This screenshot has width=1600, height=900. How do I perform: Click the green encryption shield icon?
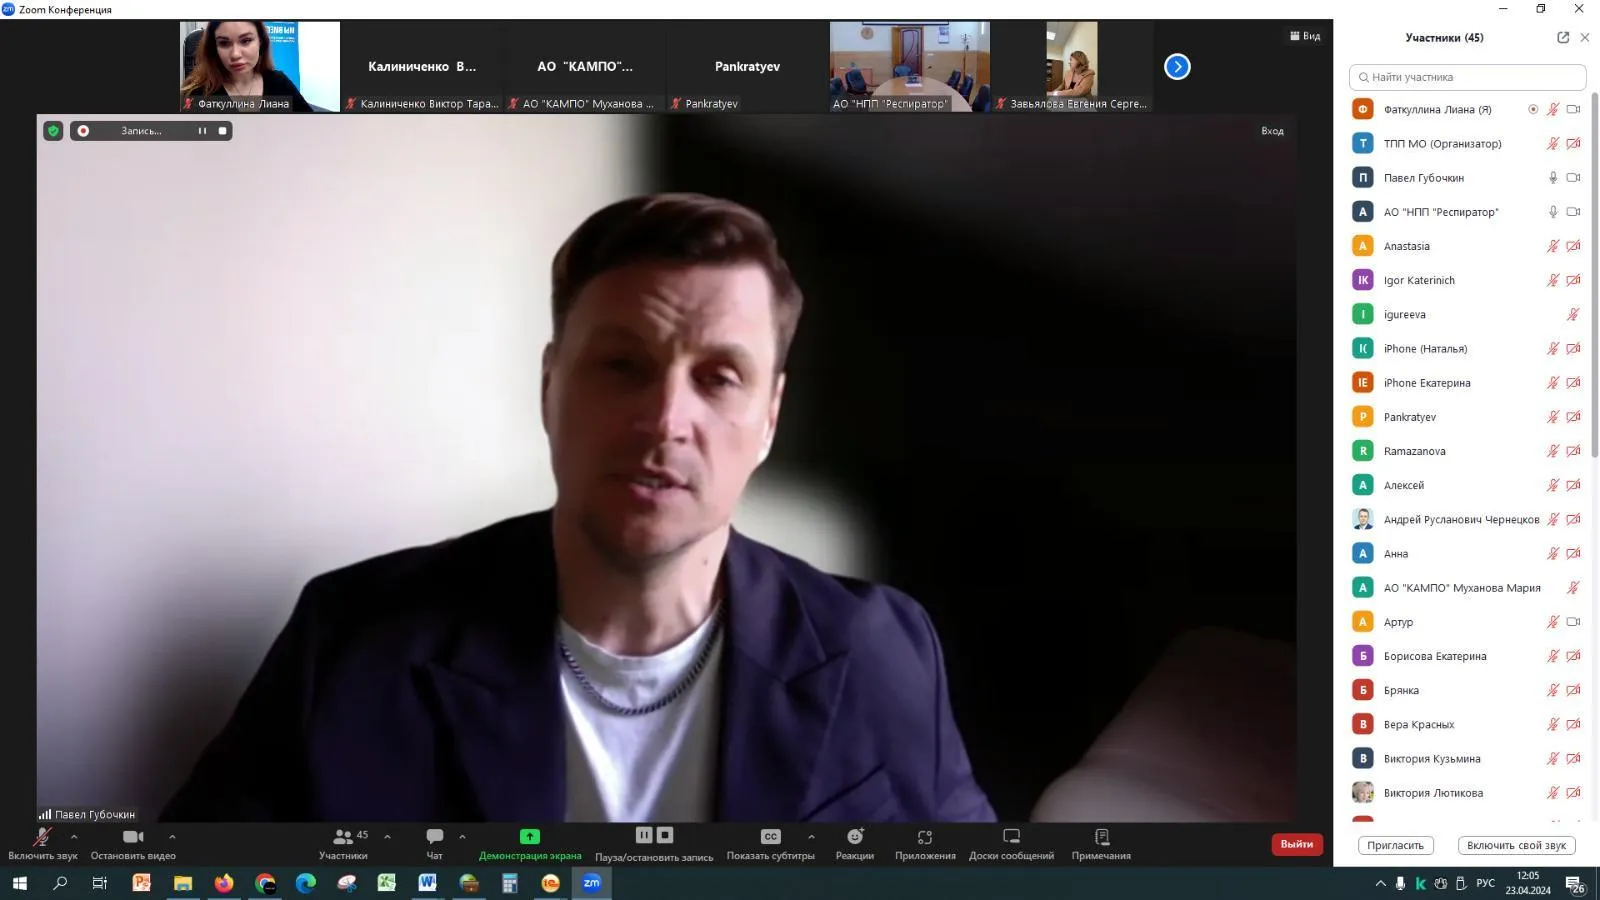click(53, 131)
